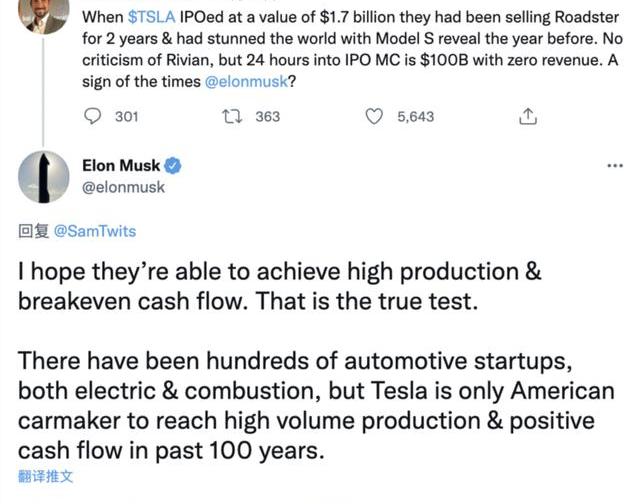Click the blue verified badge beside Elon Musk
This screenshot has height=504, width=640.
[172, 166]
